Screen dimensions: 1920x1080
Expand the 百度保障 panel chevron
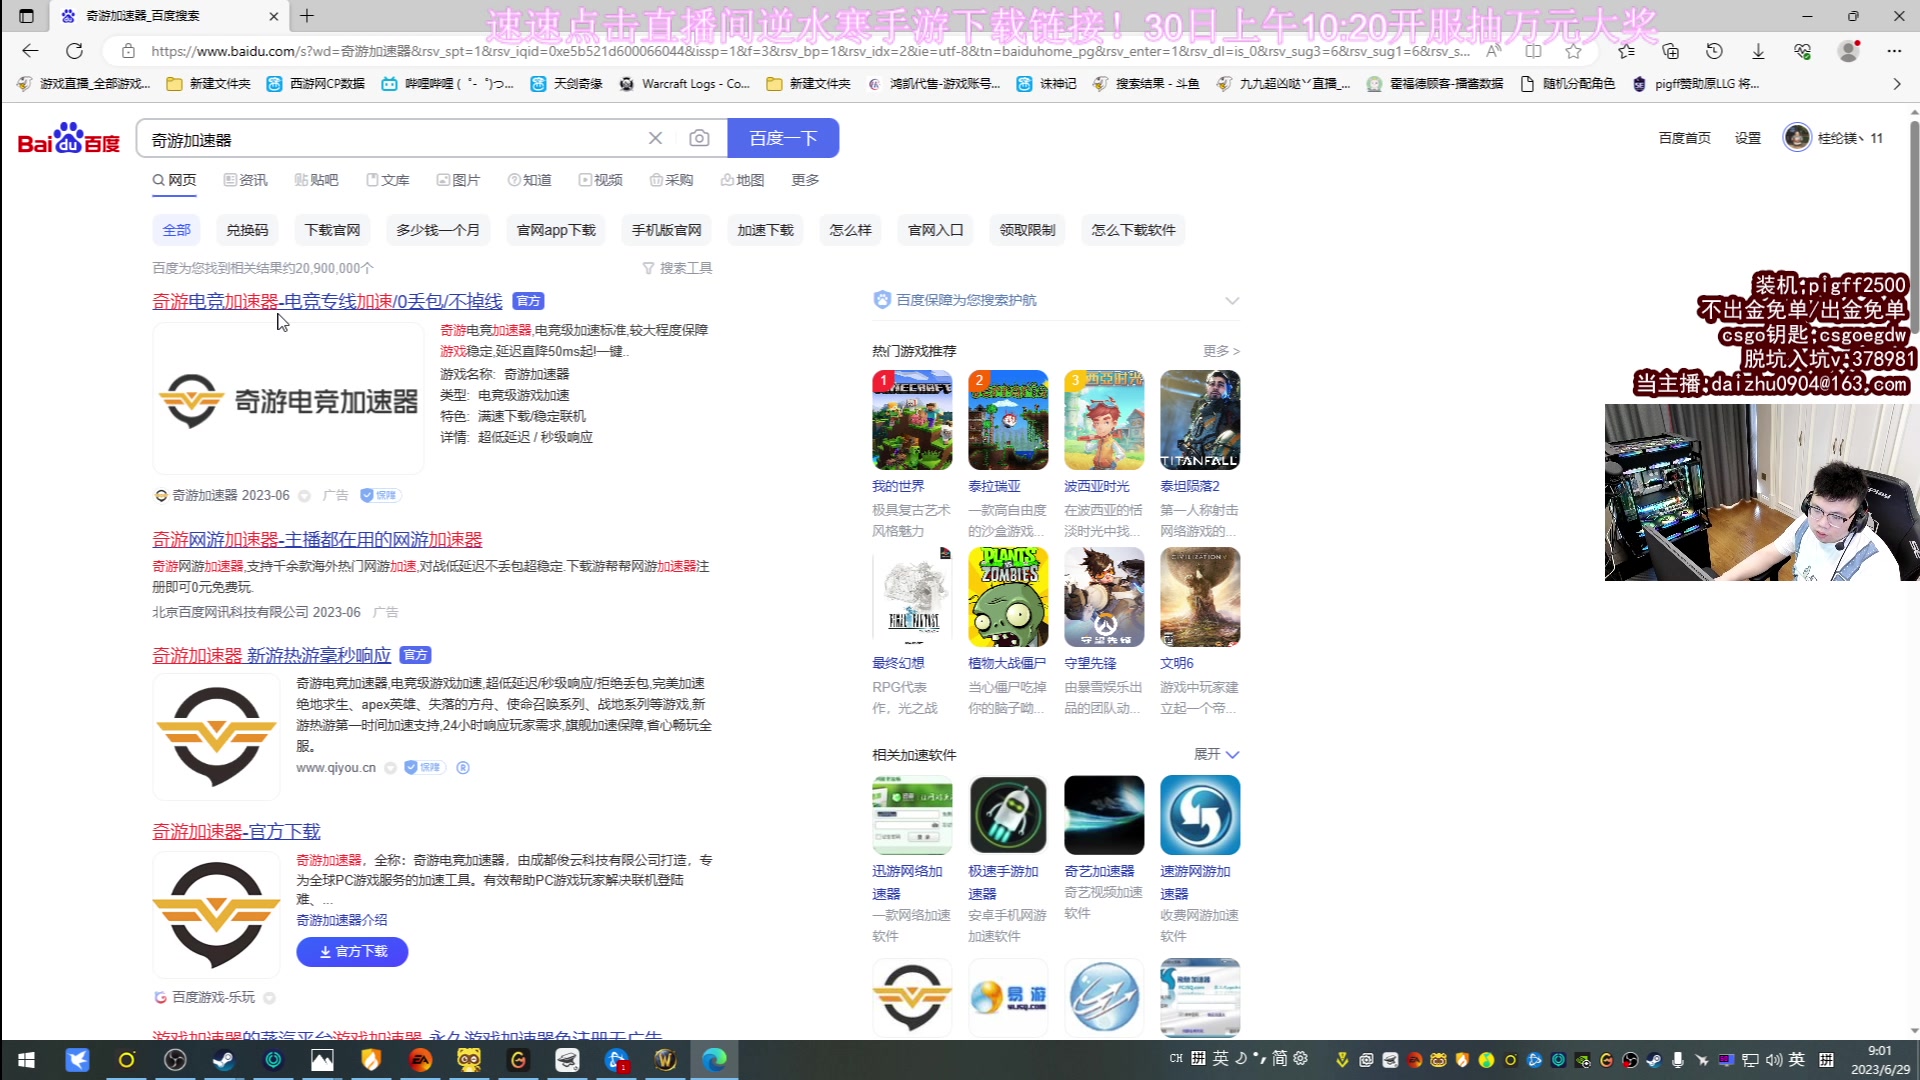click(1232, 300)
